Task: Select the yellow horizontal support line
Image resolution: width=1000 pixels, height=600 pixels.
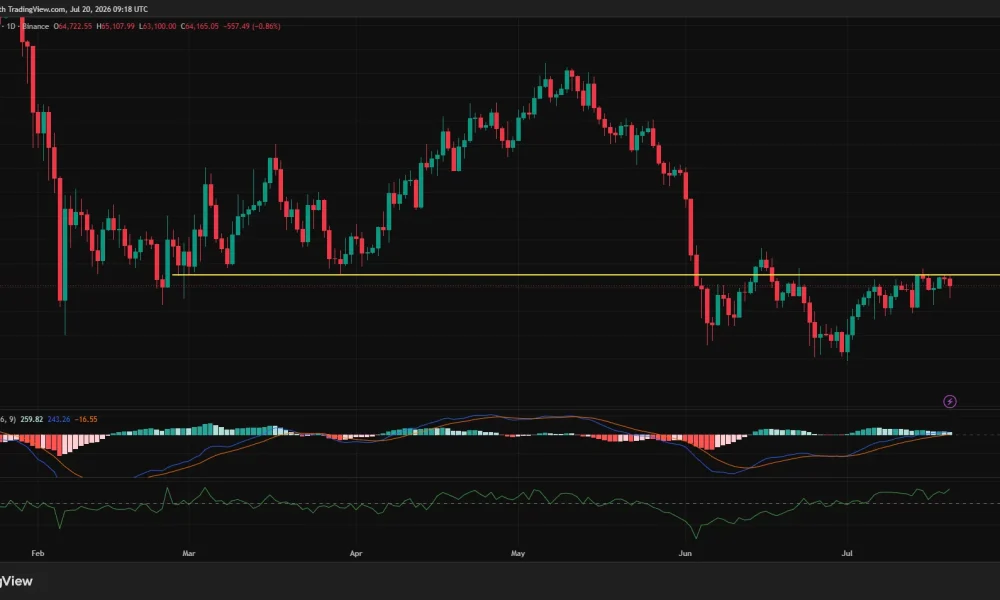Action: click(x=585, y=275)
